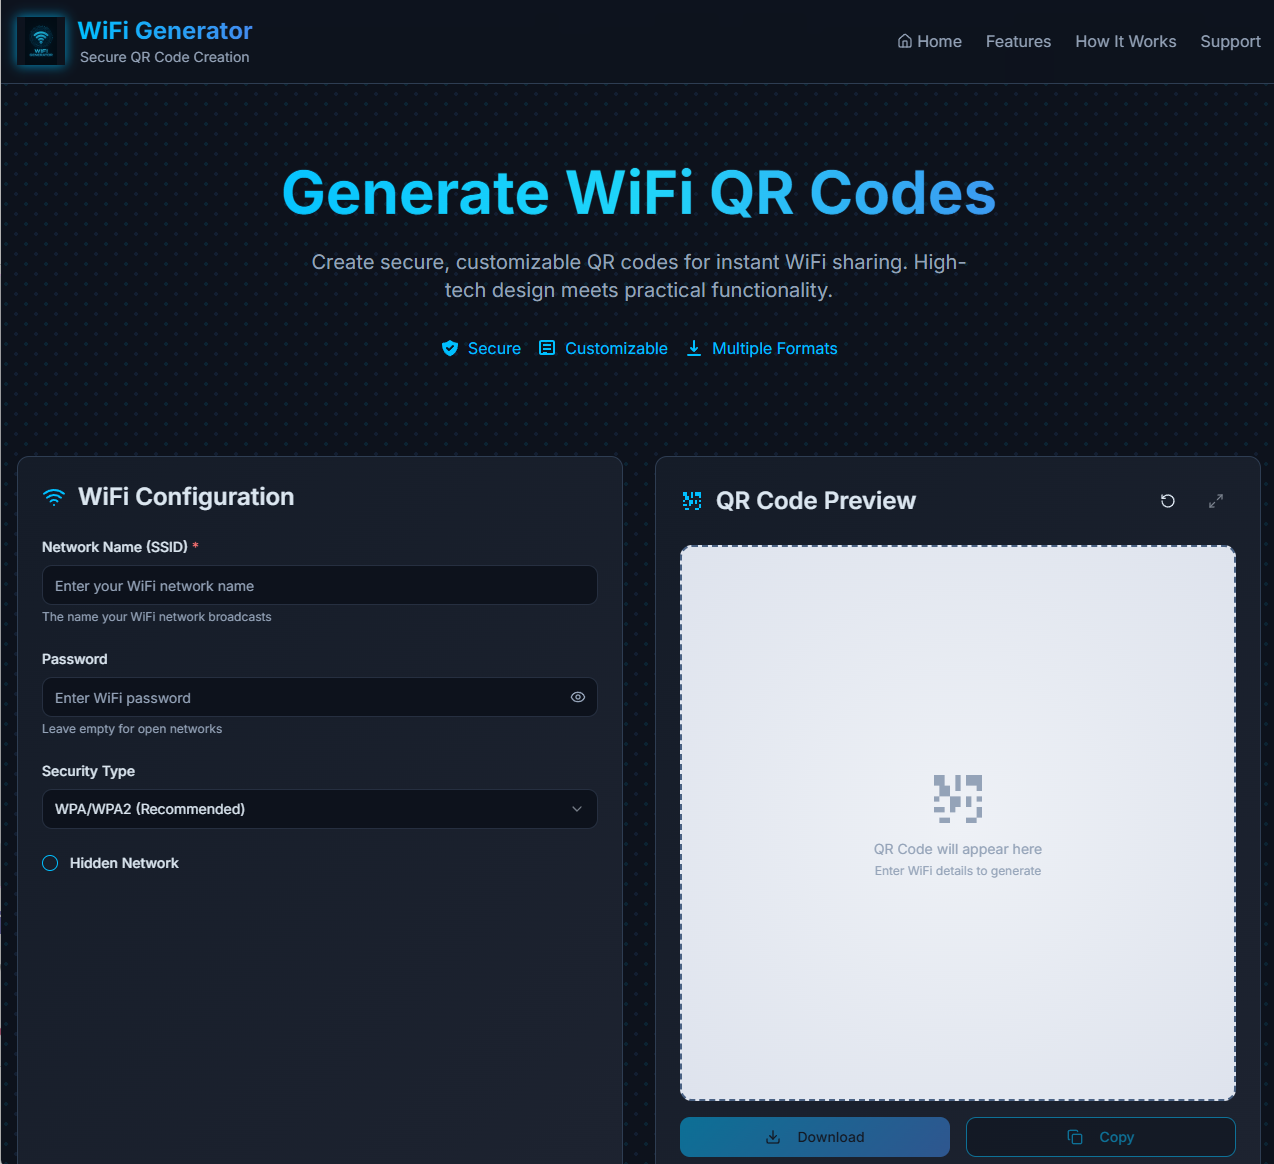This screenshot has height=1164, width=1274.
Task: Click the expand fullscreen icon in preview
Action: pyautogui.click(x=1216, y=501)
